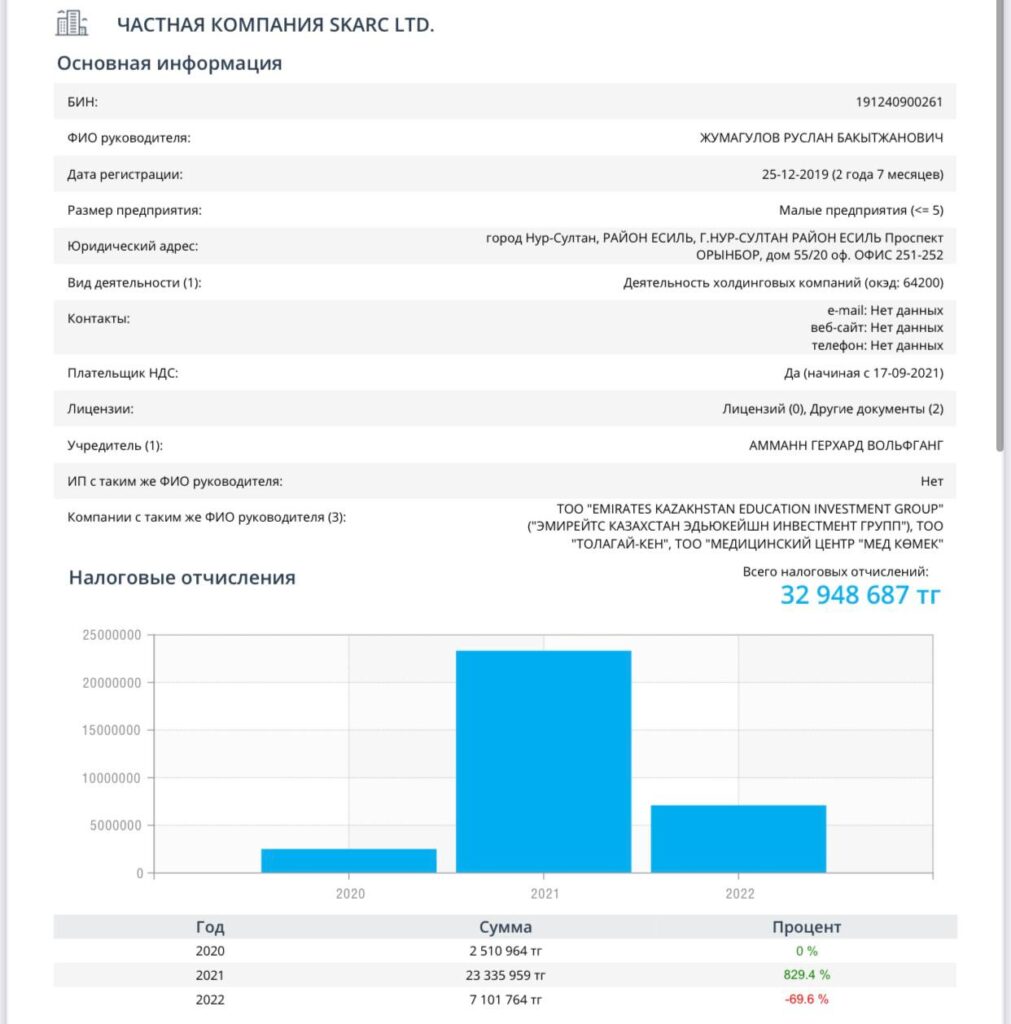Click the Процент column header
Image resolution: width=1011 pixels, height=1024 pixels.
tap(806, 927)
